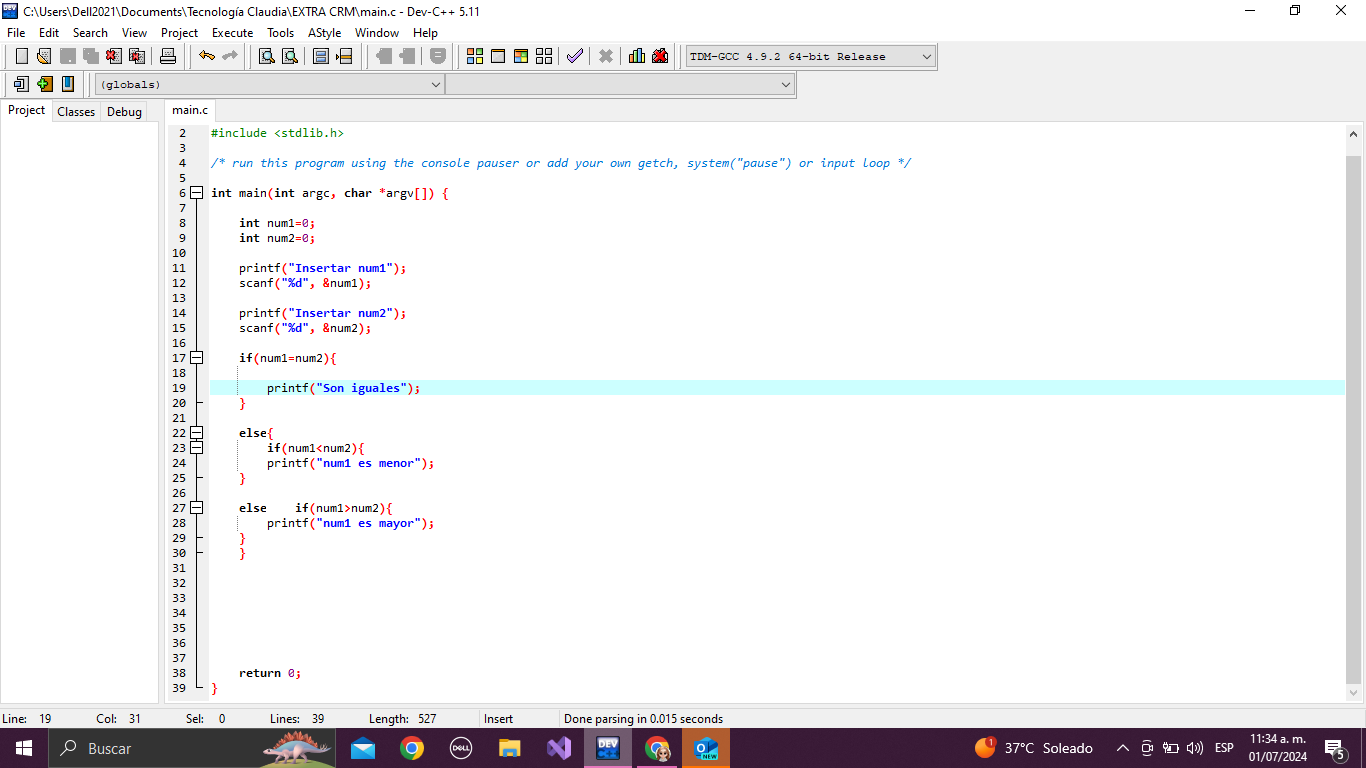Start debugging with the purple checkmark icon
Screen dimensions: 1366x768
point(574,56)
